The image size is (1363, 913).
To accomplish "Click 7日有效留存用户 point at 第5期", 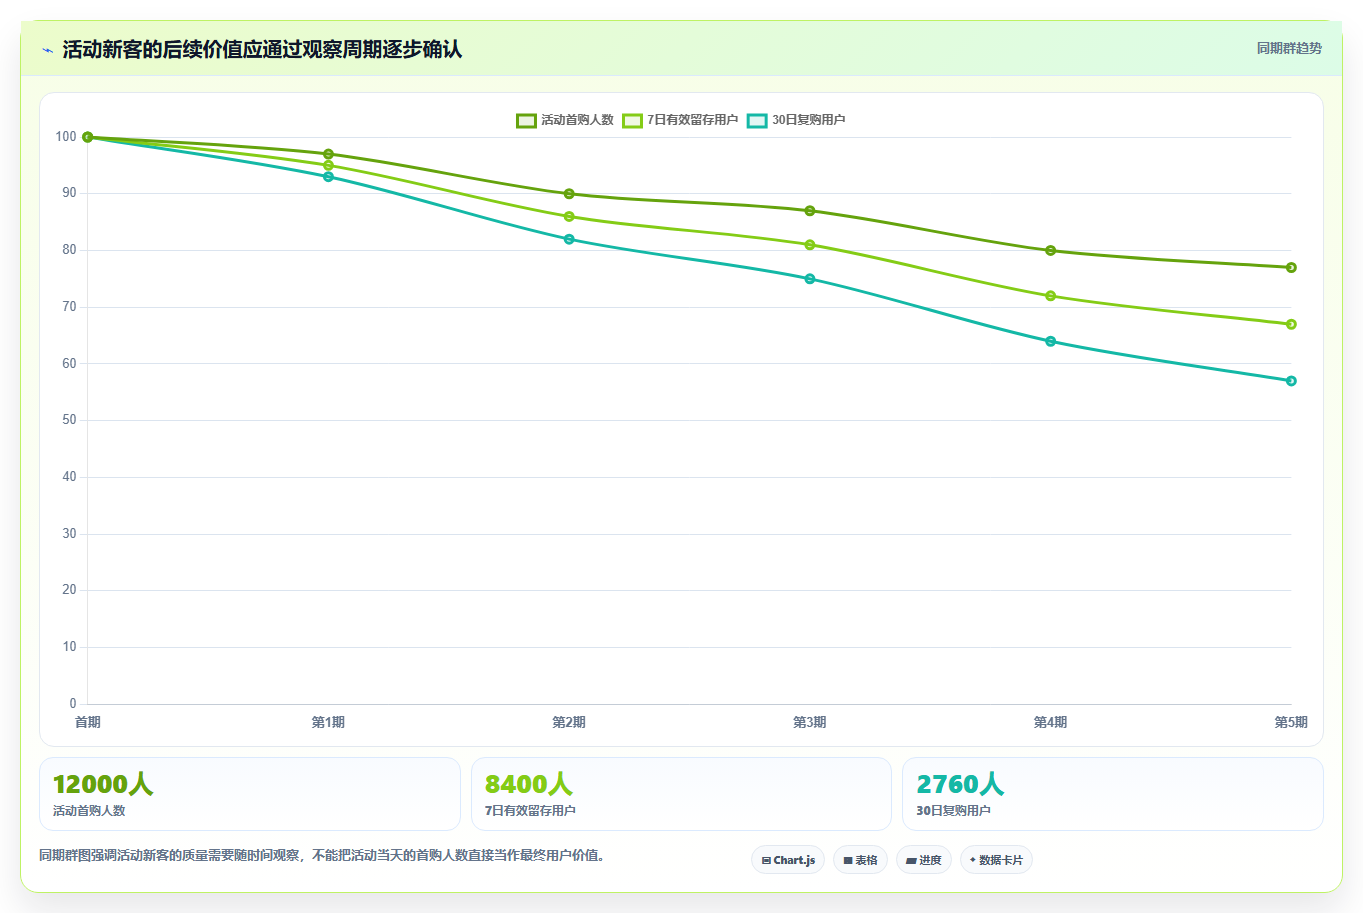I will 1291,324.
